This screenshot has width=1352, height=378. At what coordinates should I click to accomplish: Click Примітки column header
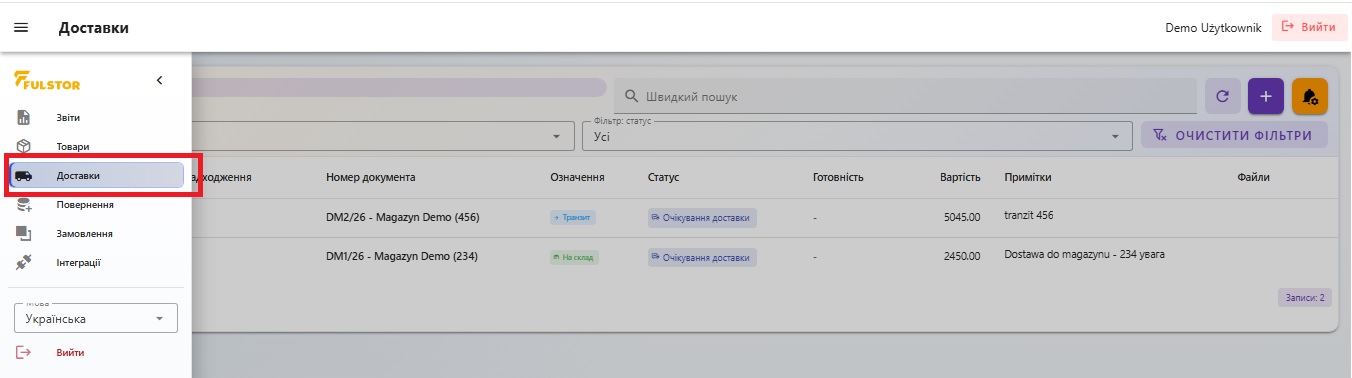coord(1028,178)
